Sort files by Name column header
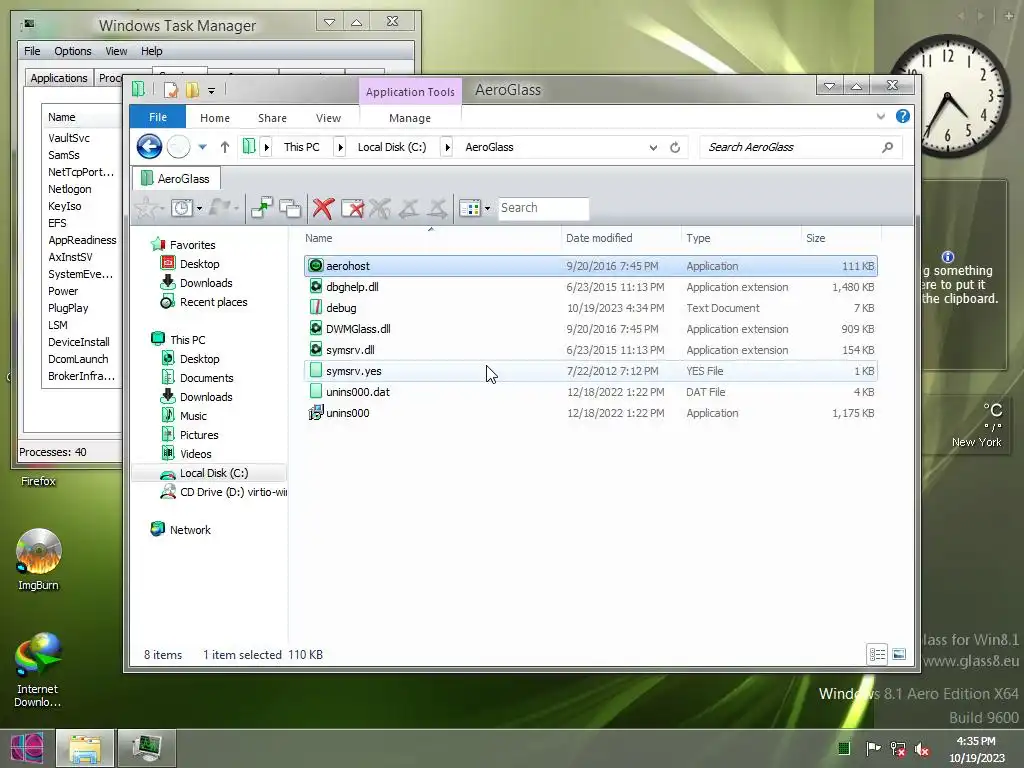 pyautogui.click(x=431, y=238)
